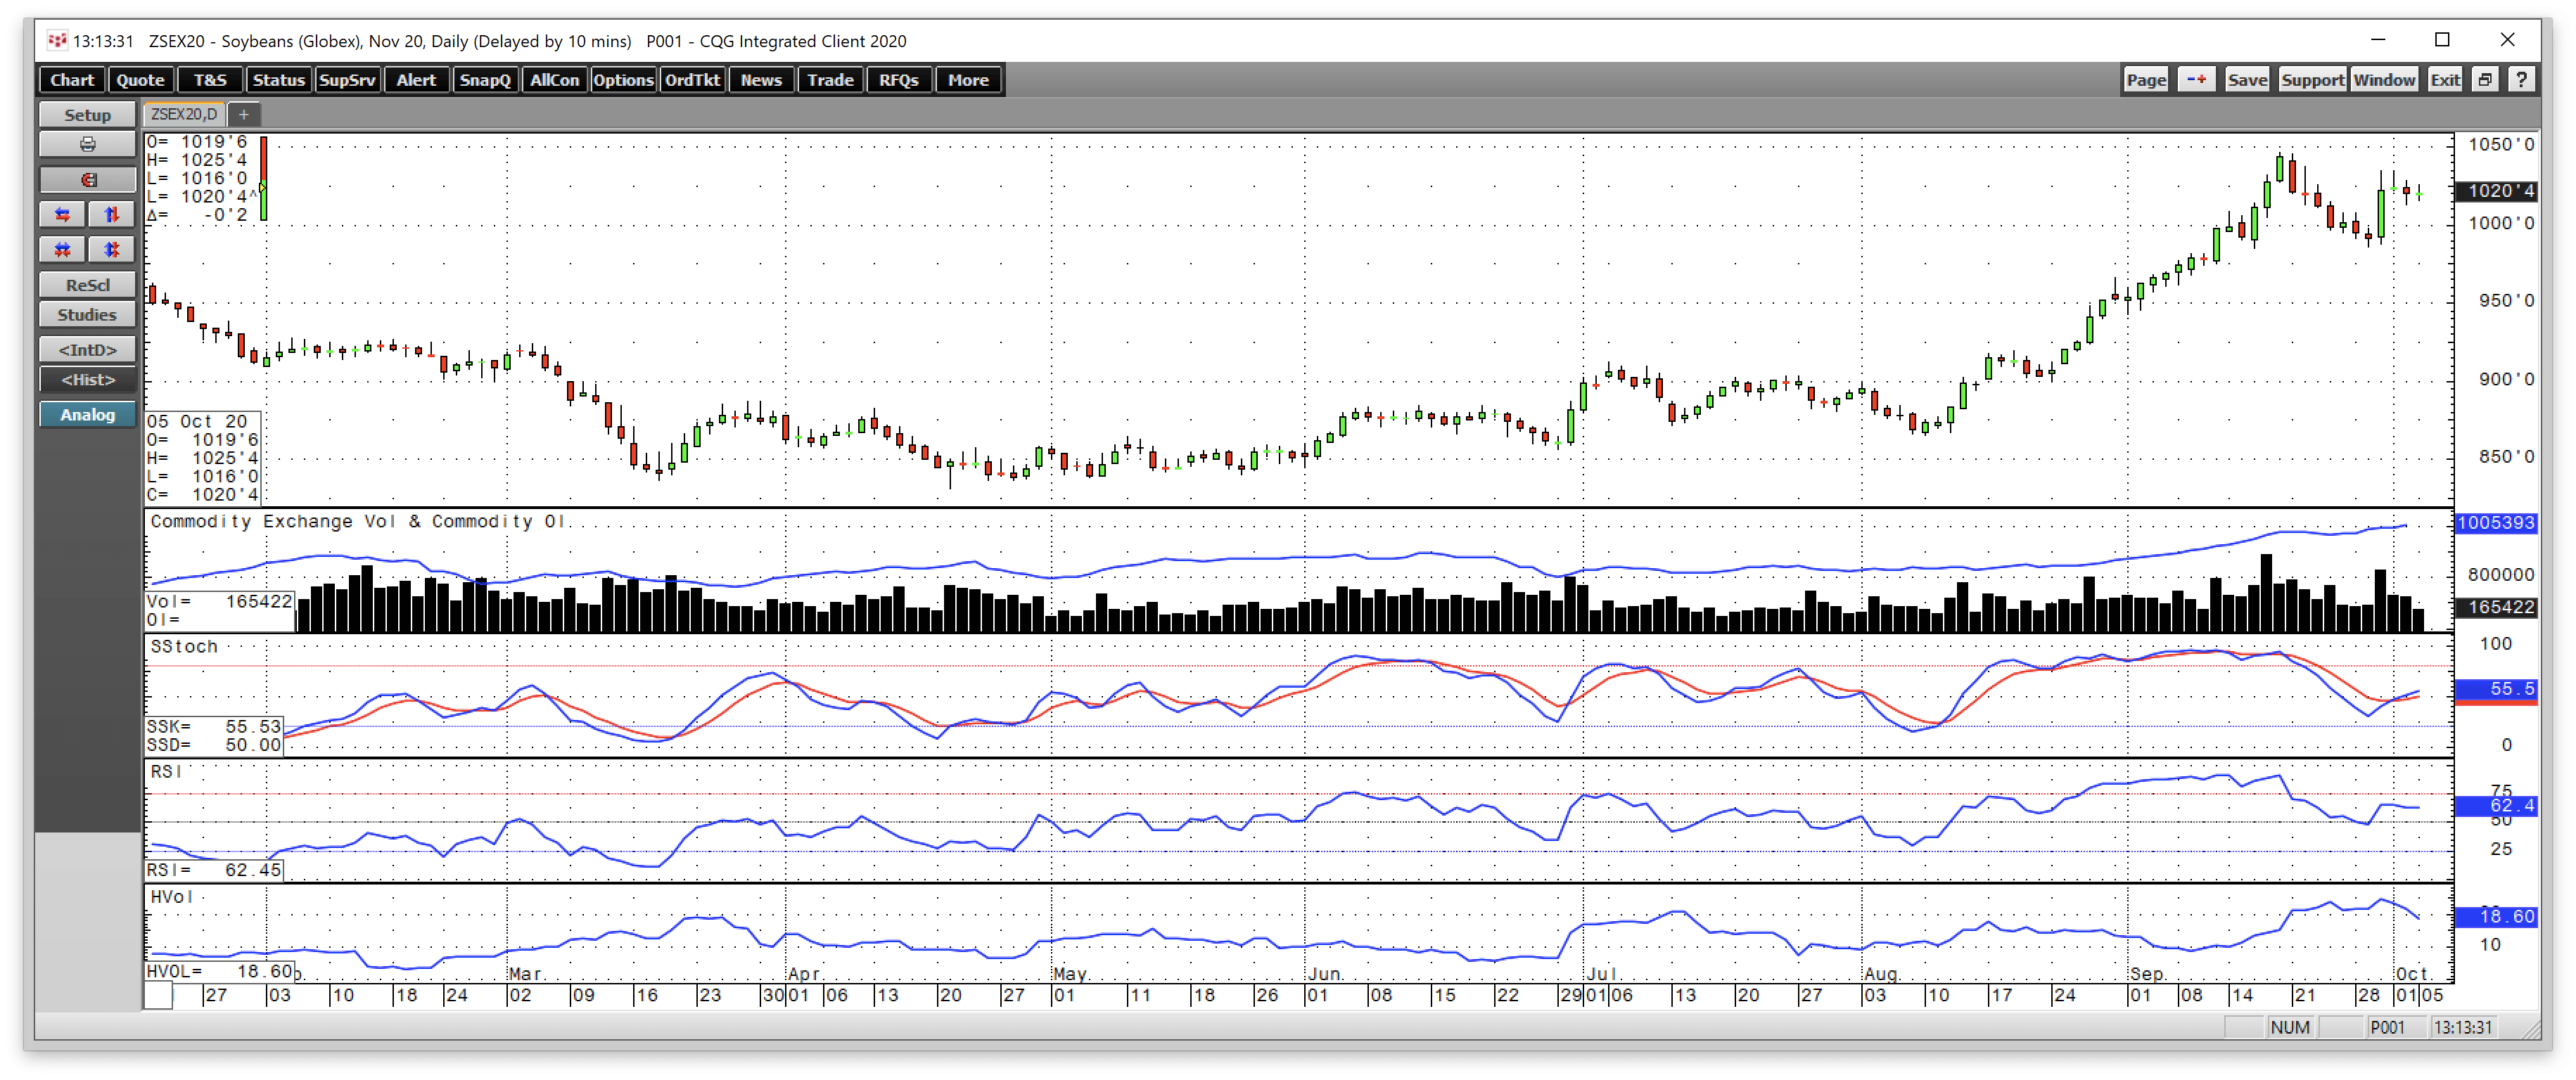Click the horizontal expand arrows button
The height and width of the screenshot is (1080, 2576).
pyautogui.click(x=63, y=215)
